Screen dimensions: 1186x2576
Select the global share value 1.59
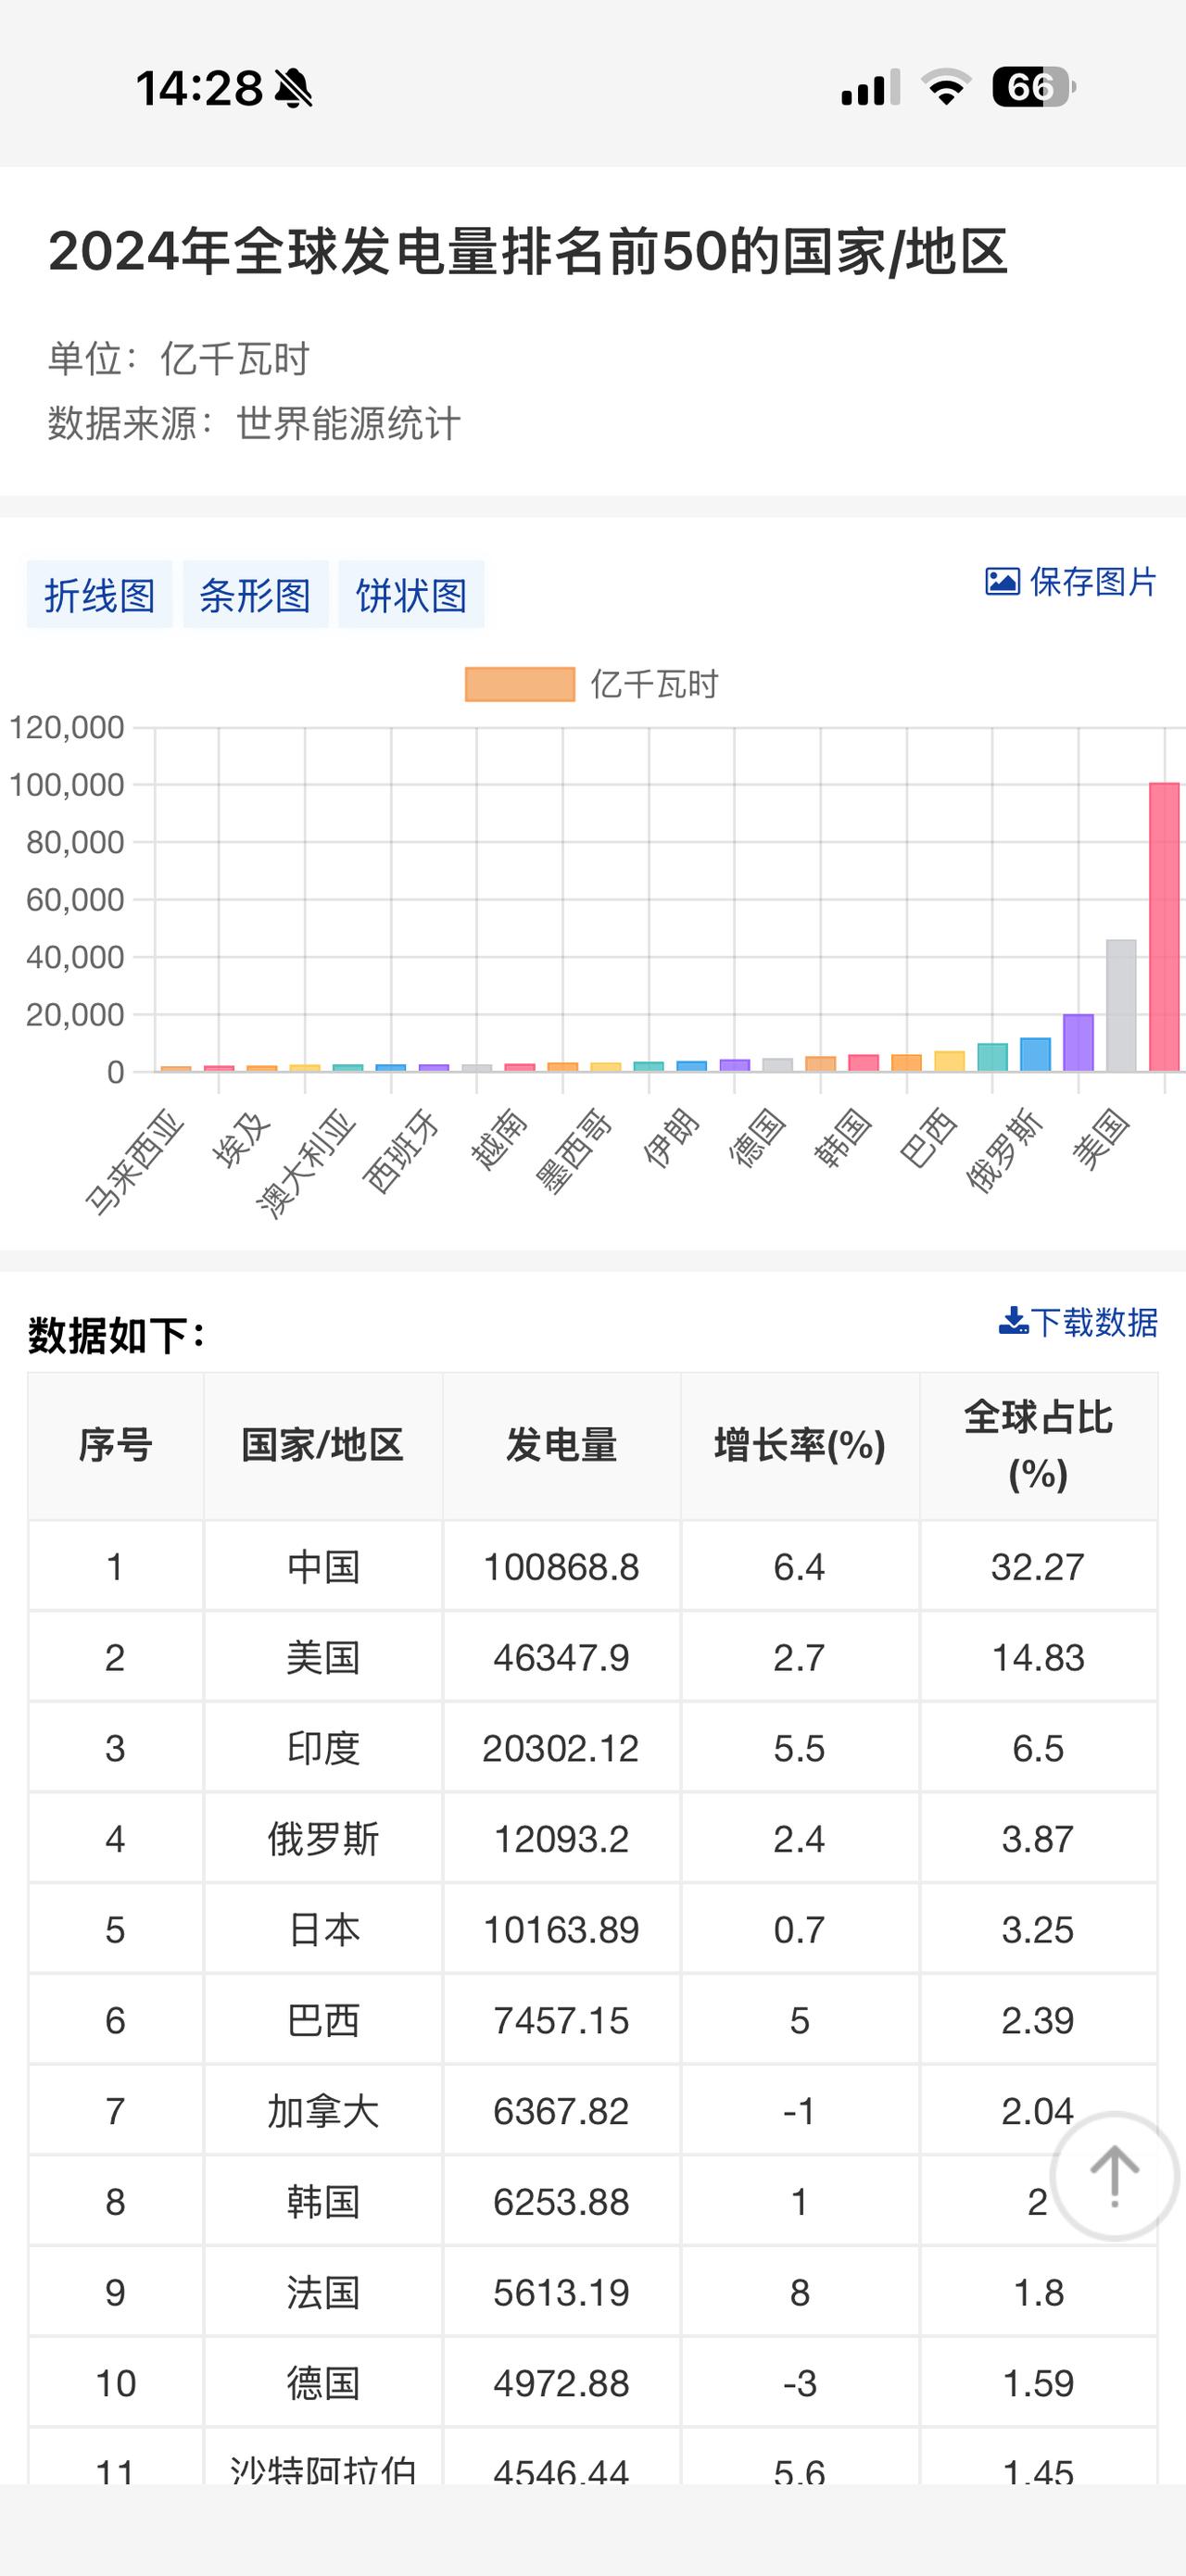pos(1038,2384)
